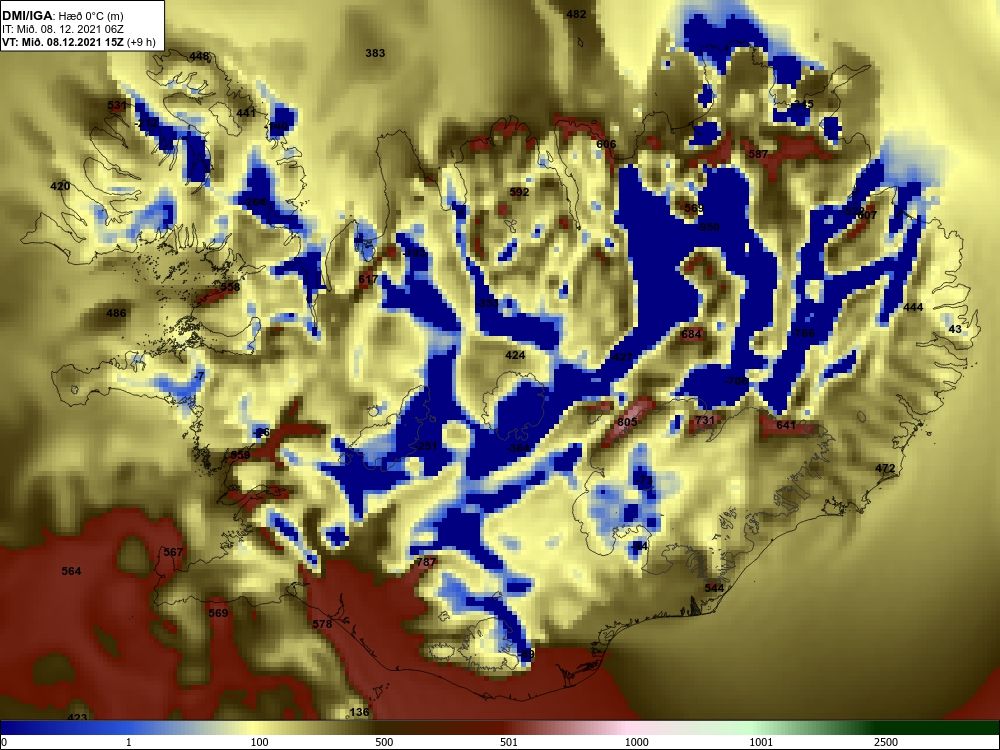Screen dimensions: 1000x750
Task: Click the 482 height label on the map
Action: point(576,14)
